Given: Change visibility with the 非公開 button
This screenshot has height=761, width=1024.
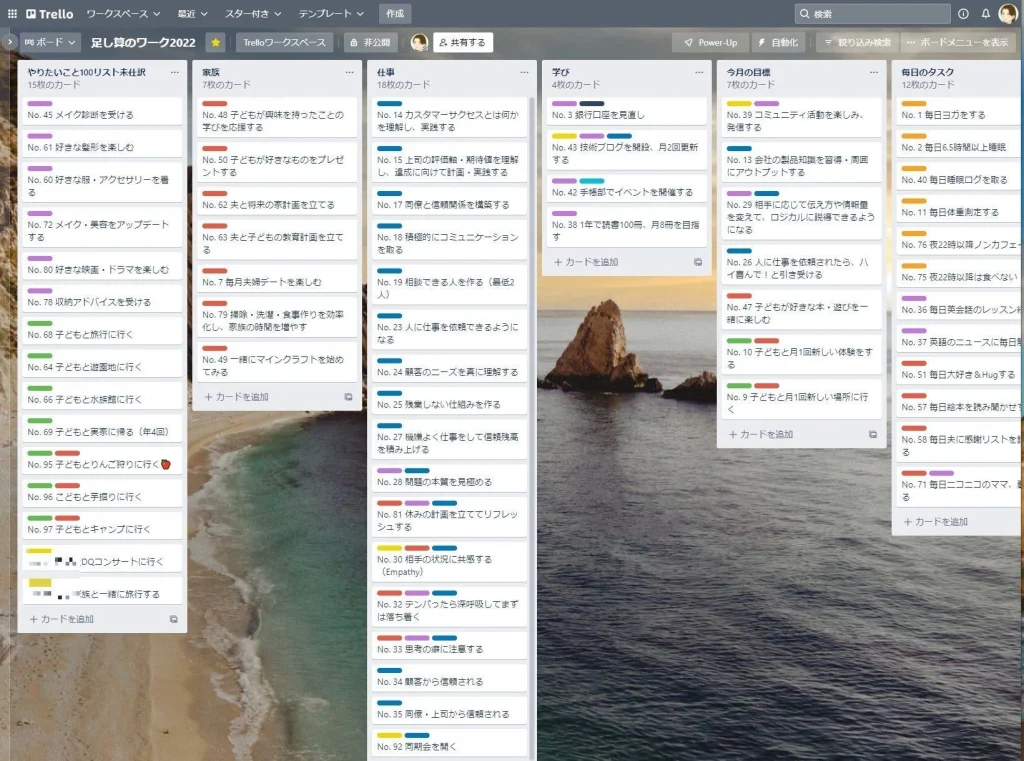Looking at the screenshot, I should (370, 43).
